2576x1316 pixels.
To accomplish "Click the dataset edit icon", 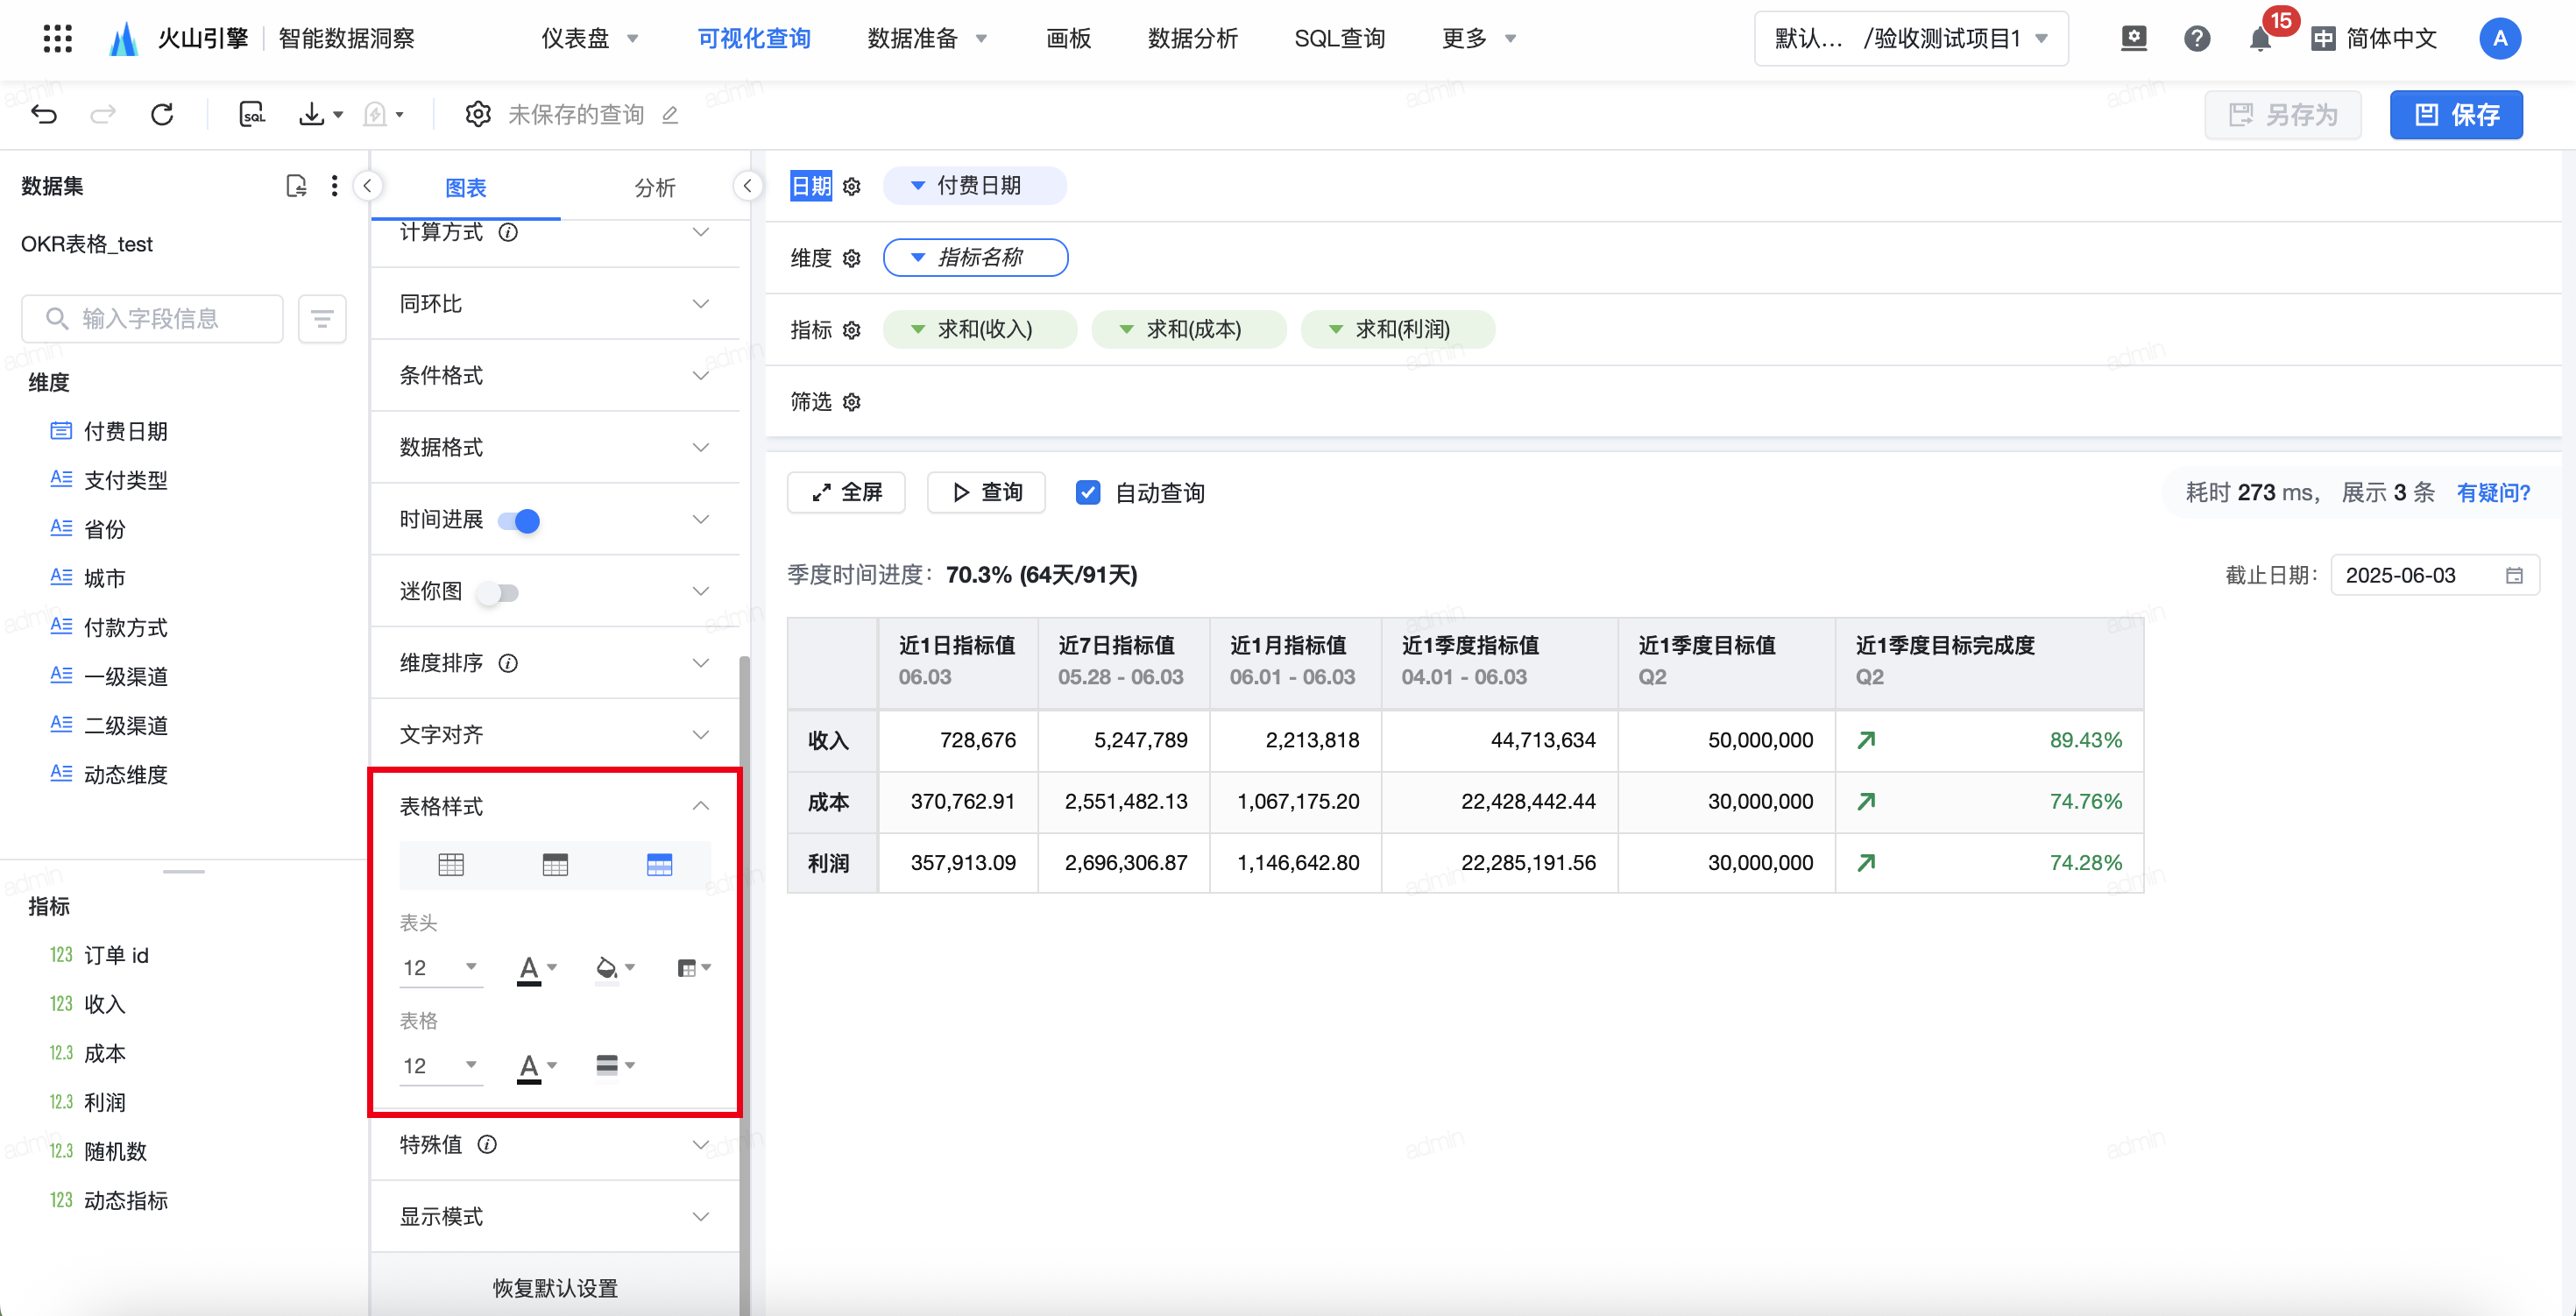I will (x=296, y=186).
